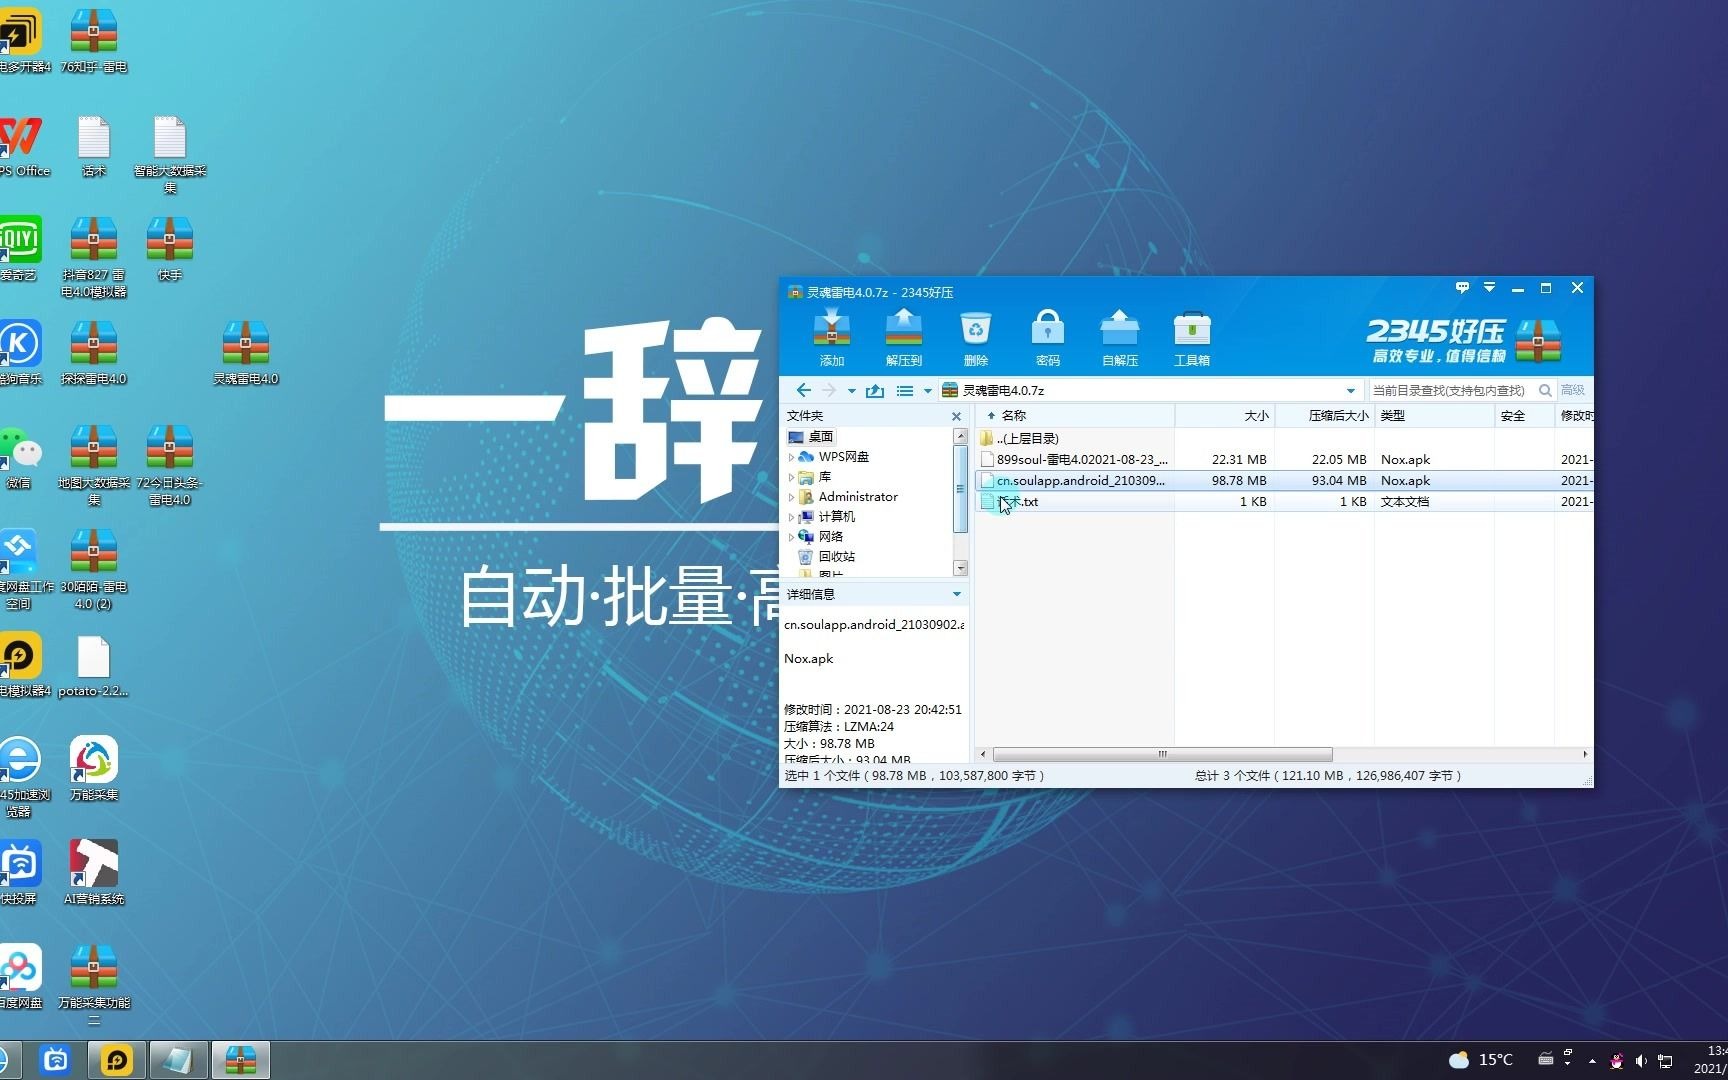Open the title bar dropdown menu icon
This screenshot has height=1080, width=1728.
1490,288
